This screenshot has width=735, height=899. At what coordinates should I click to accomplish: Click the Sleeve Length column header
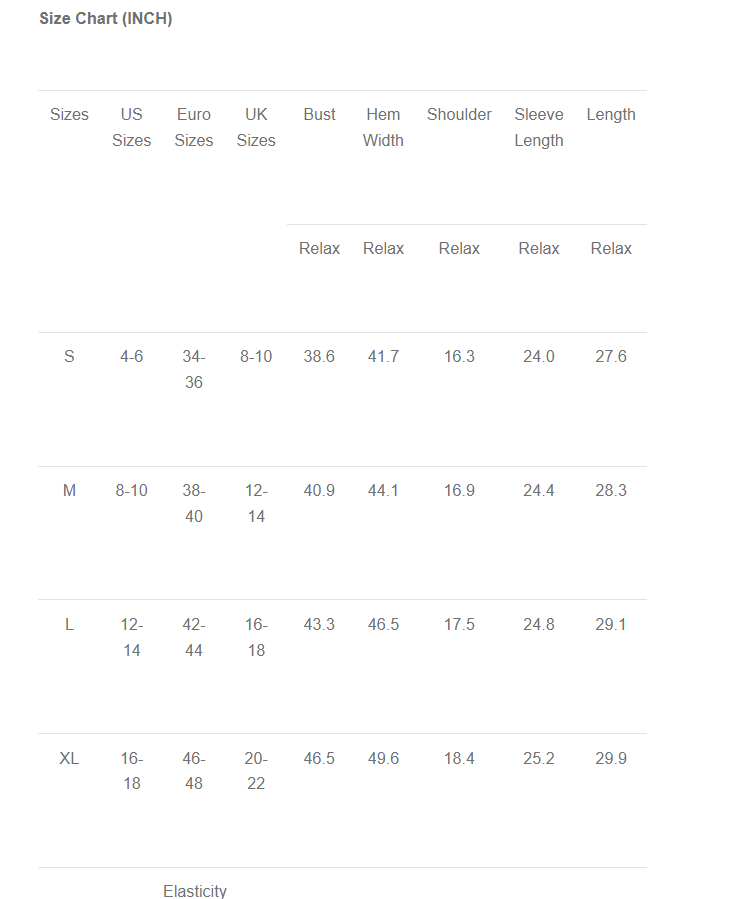[539, 127]
